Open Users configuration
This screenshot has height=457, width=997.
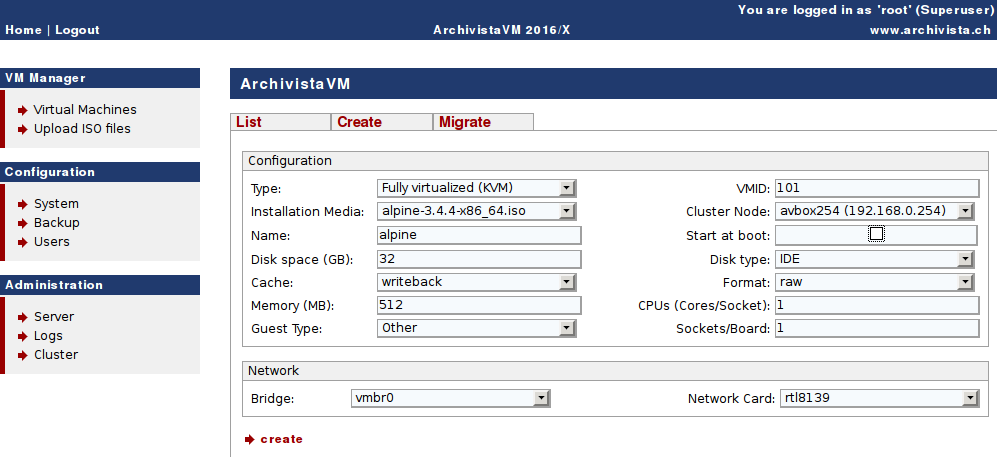click(x=52, y=242)
